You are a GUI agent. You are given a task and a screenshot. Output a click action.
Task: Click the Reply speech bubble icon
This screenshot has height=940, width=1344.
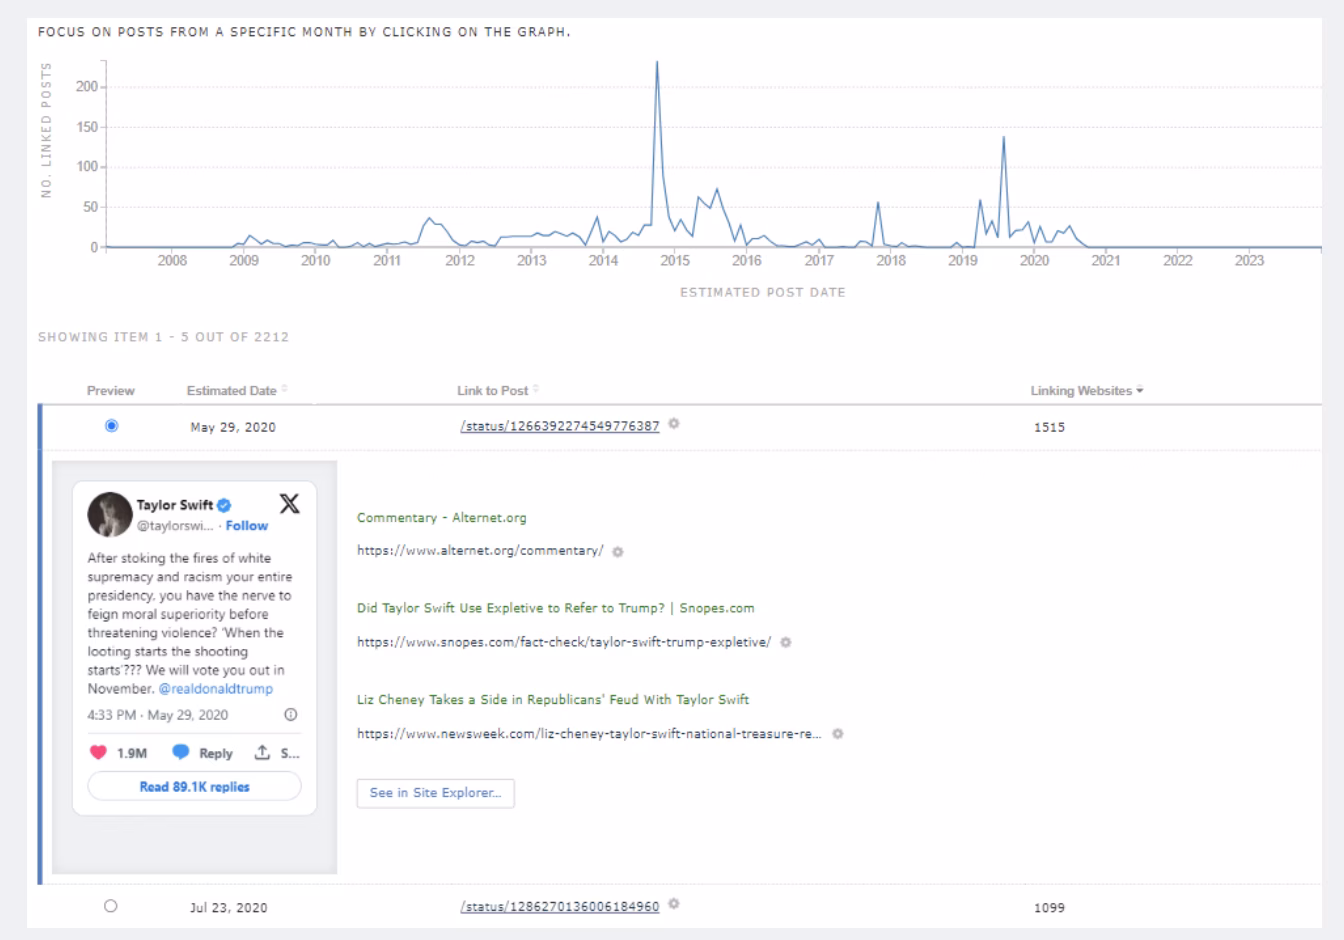coord(181,753)
